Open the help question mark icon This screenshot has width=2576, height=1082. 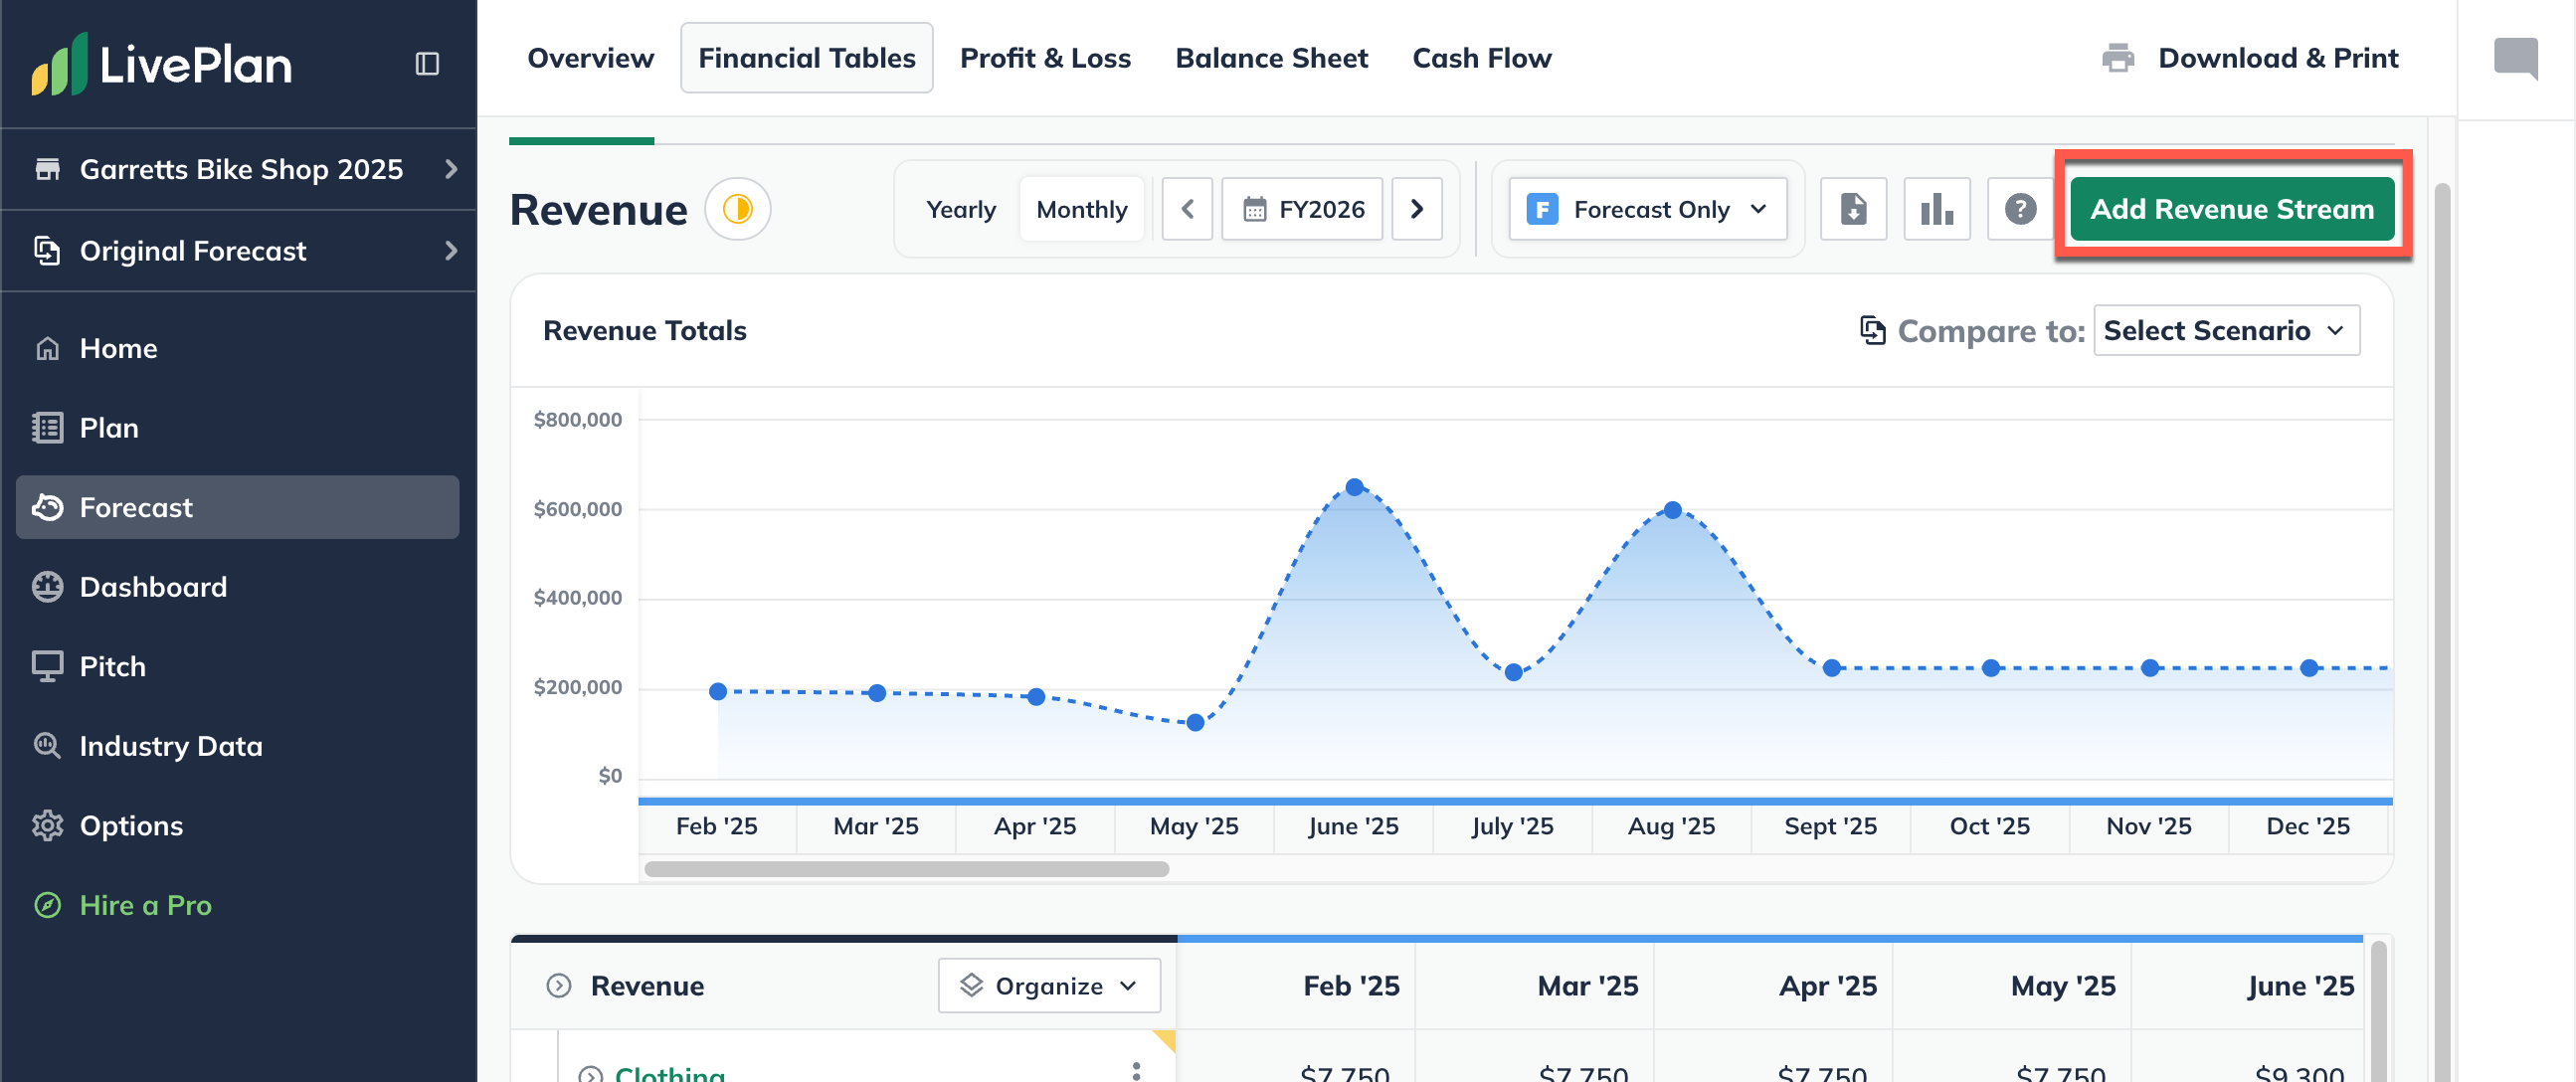coord(2019,209)
